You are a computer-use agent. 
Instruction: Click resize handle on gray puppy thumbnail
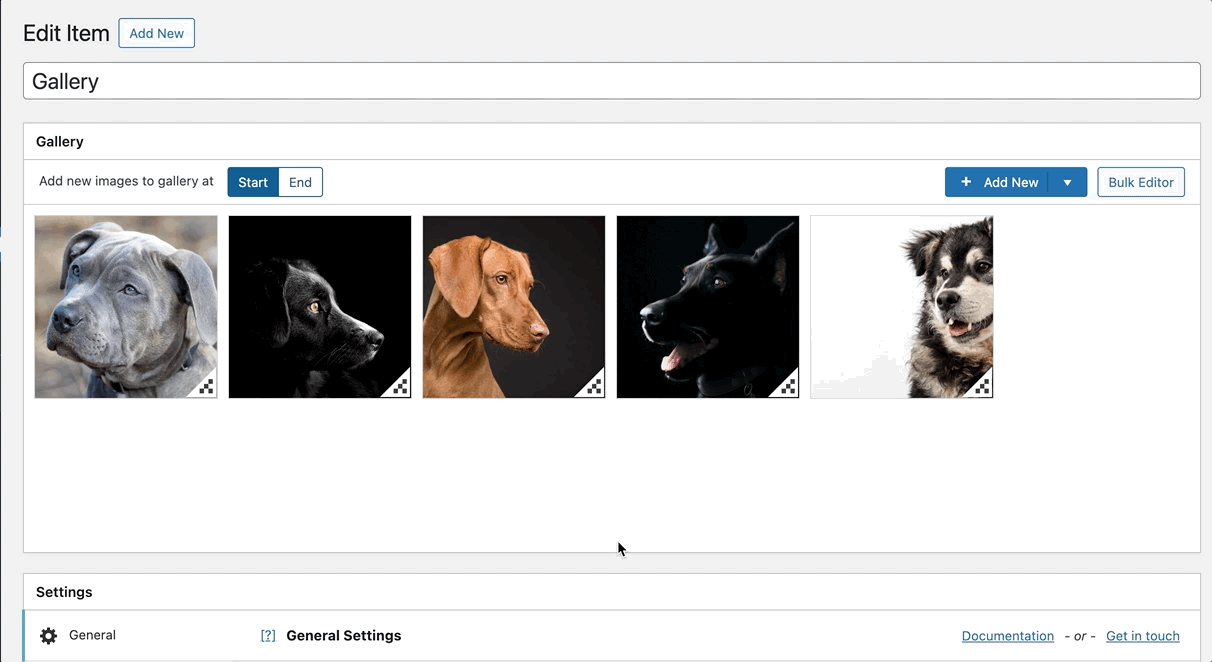tap(206, 387)
